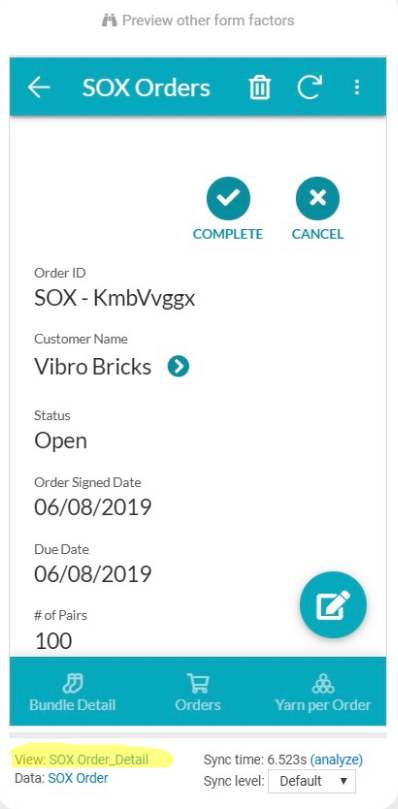Screen dimensions: 398x809
Task: Click the CANCEL label text
Action: pyautogui.click(x=317, y=234)
